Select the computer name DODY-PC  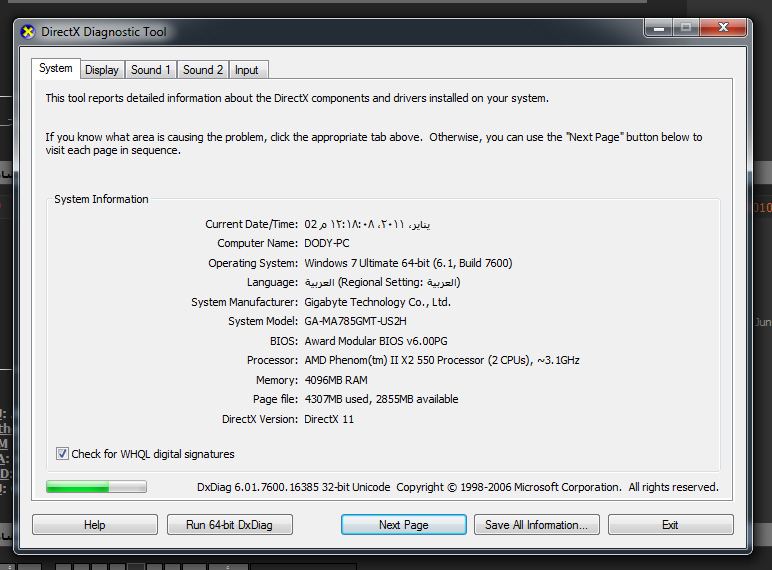tap(327, 243)
